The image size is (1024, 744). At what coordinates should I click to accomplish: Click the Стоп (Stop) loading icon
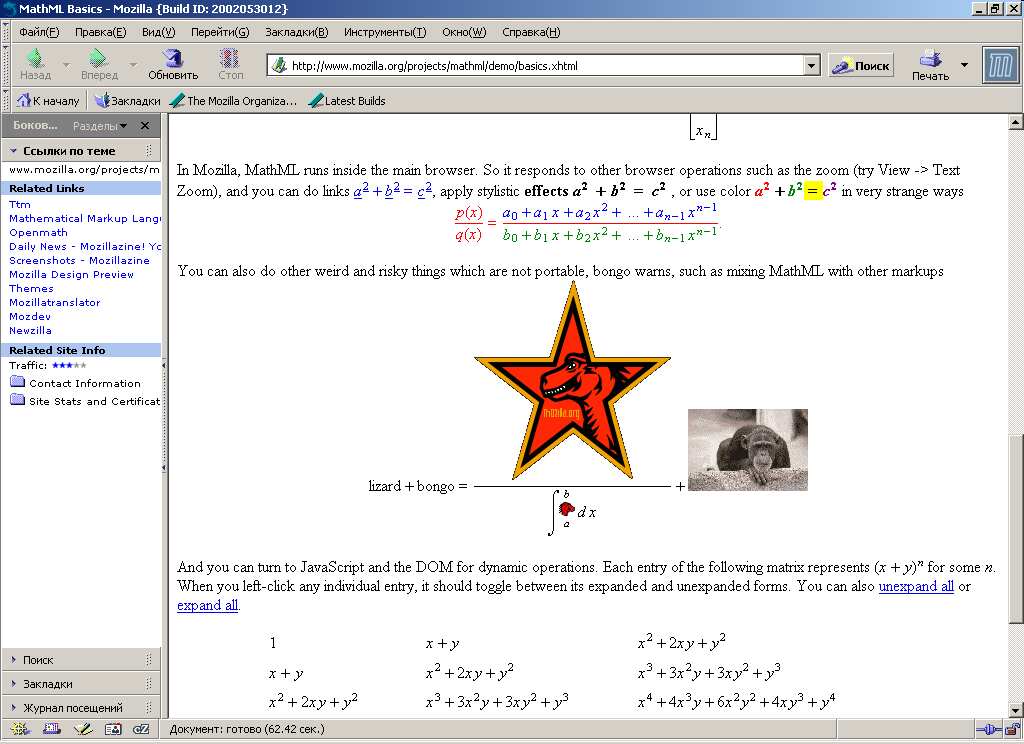(x=230, y=64)
